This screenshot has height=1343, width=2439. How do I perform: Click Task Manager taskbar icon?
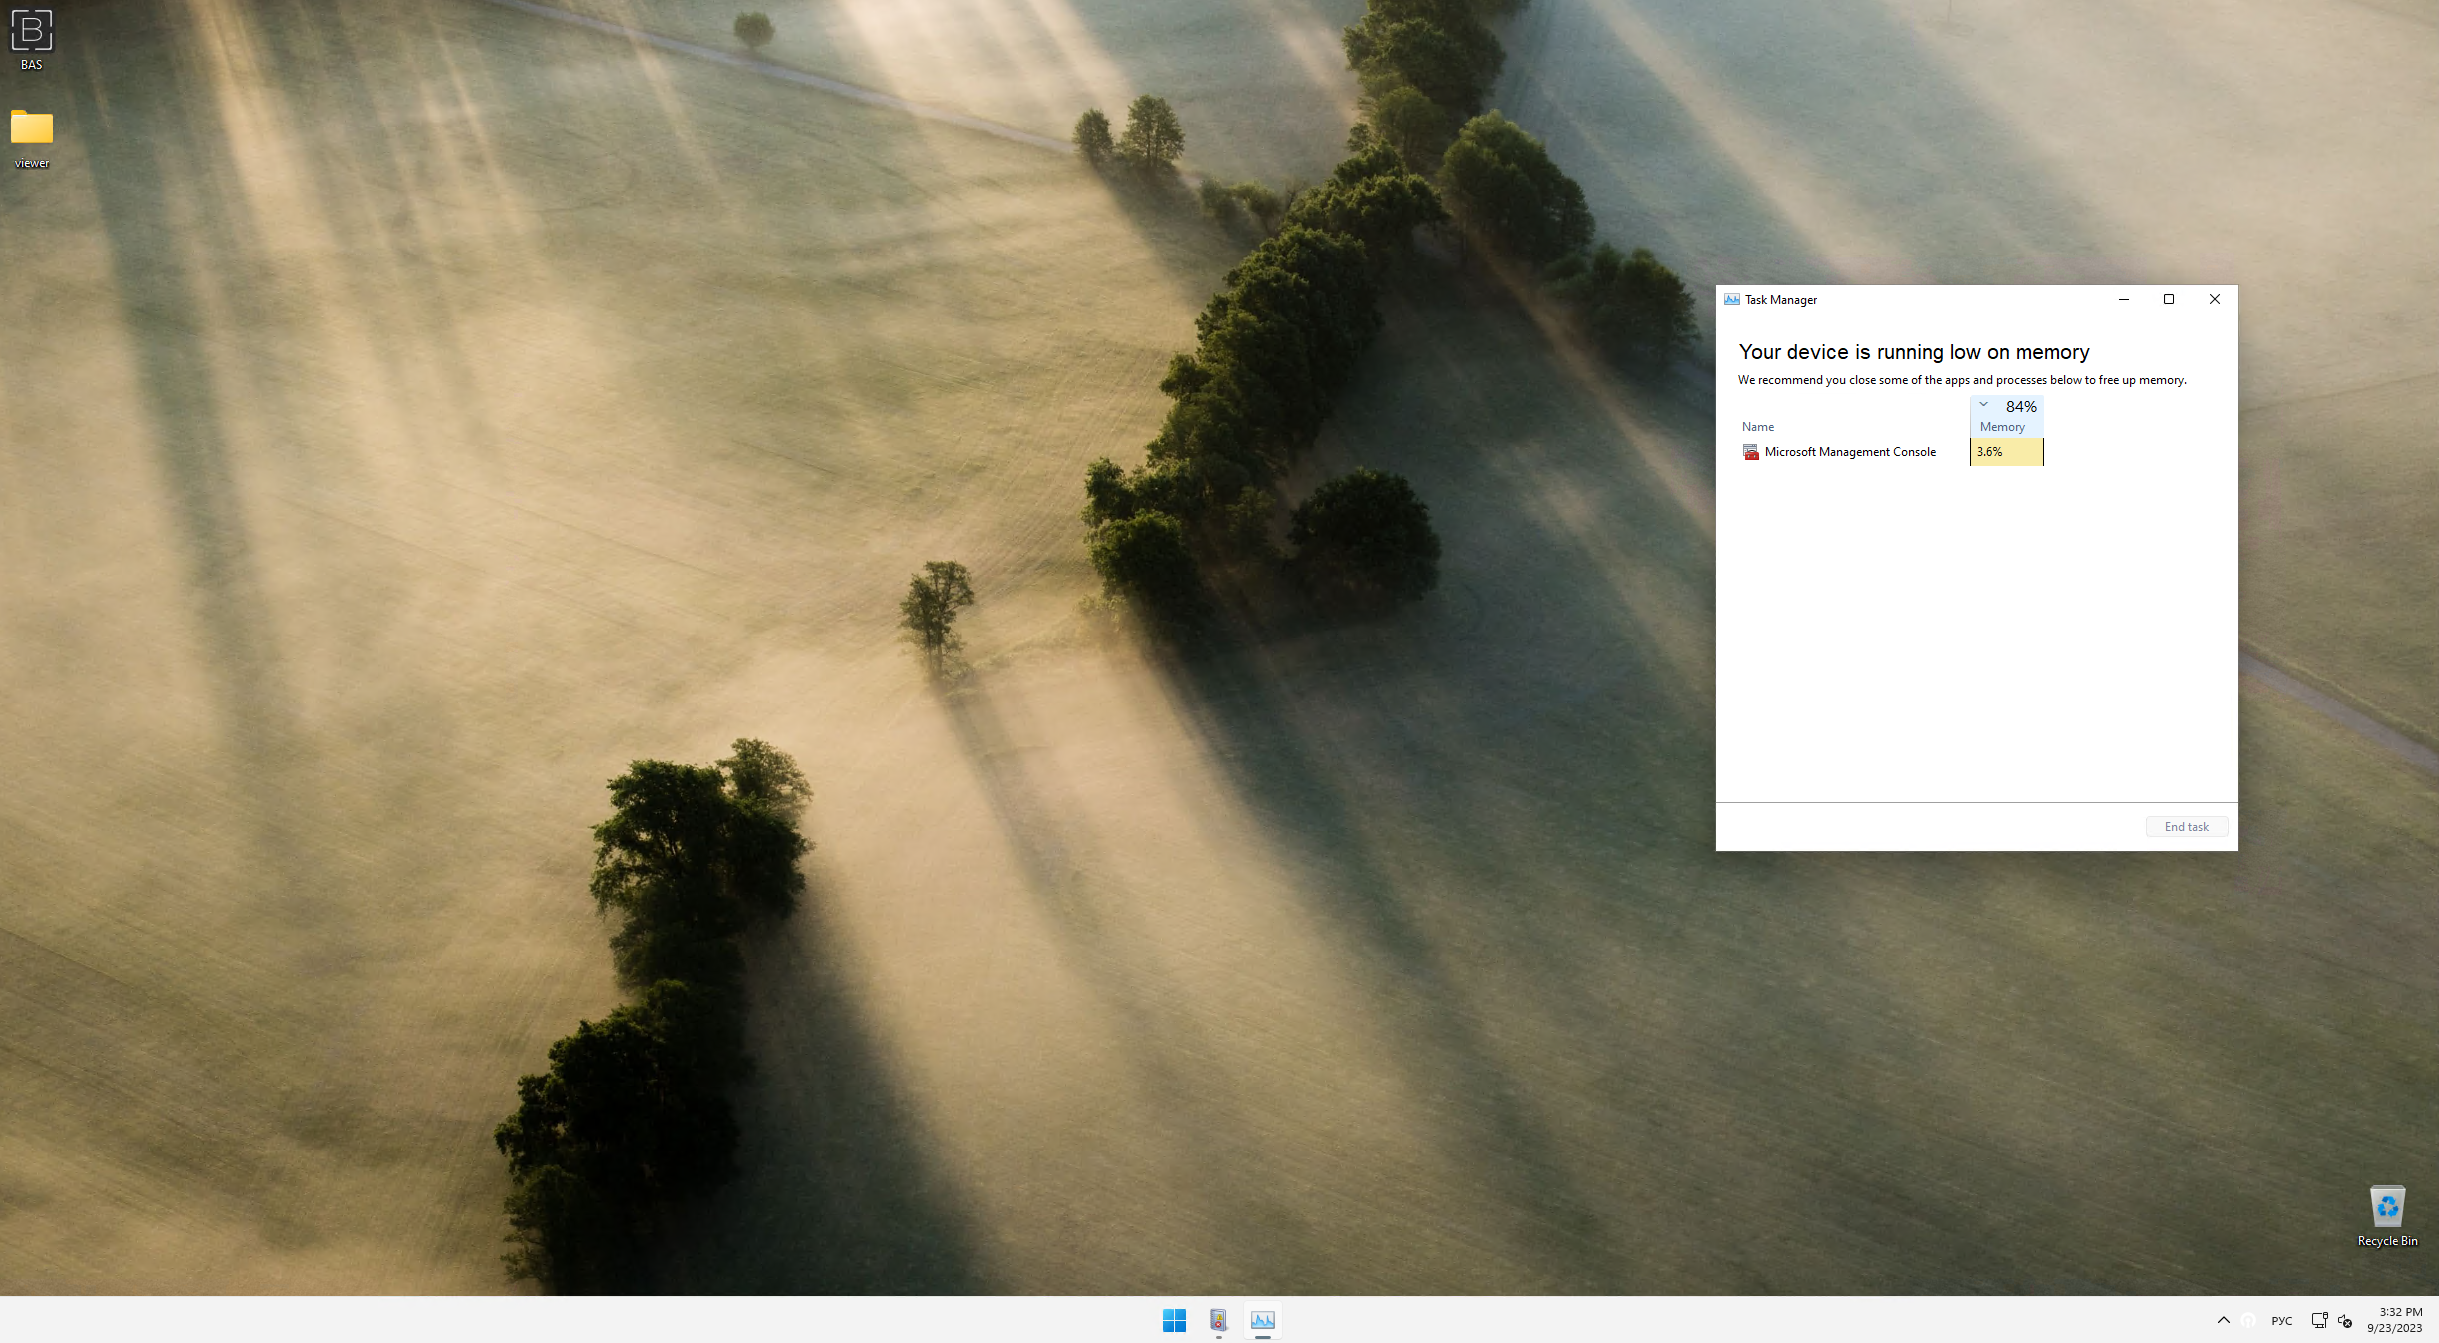1263,1320
